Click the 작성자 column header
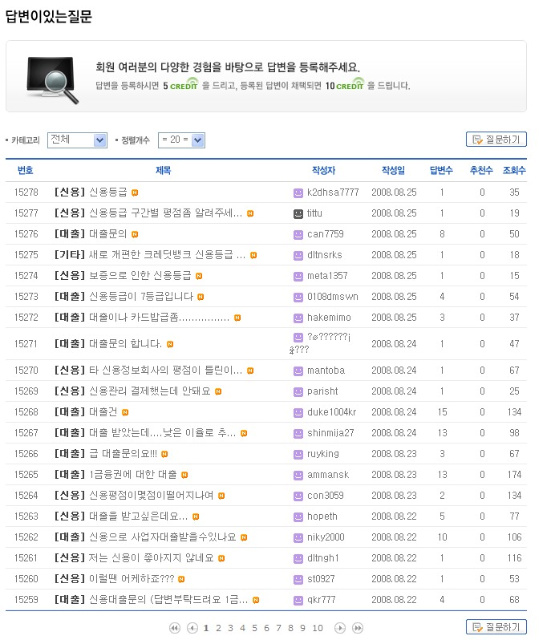The width and height of the screenshot is (539, 640). (324, 171)
